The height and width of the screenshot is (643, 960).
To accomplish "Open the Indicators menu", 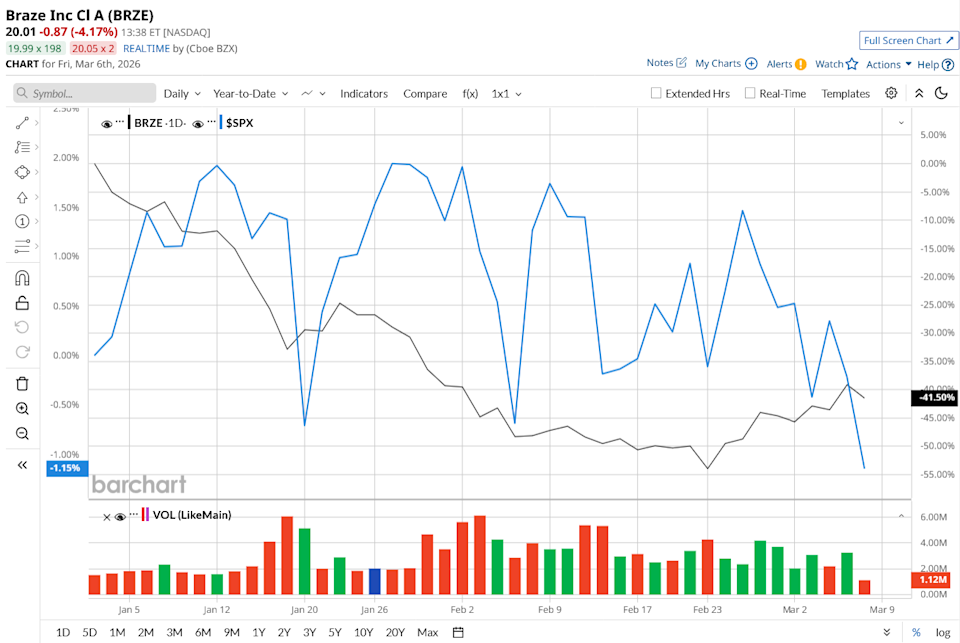I will [363, 93].
